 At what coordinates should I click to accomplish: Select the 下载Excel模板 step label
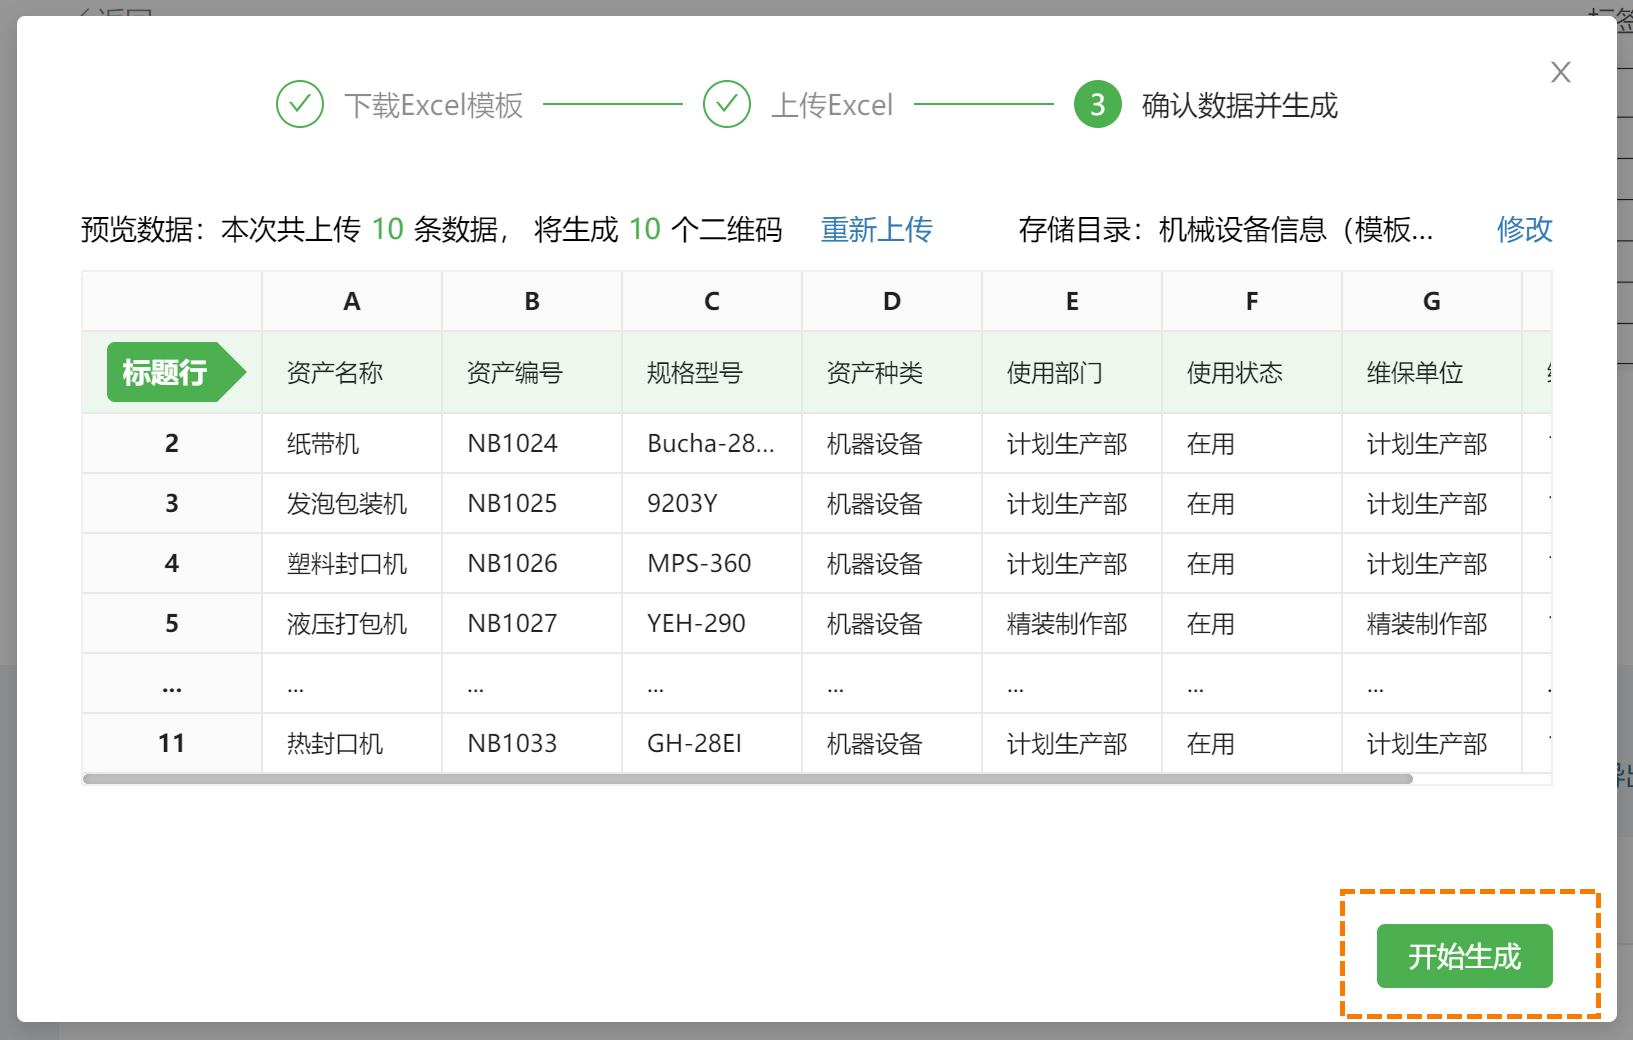pos(433,105)
